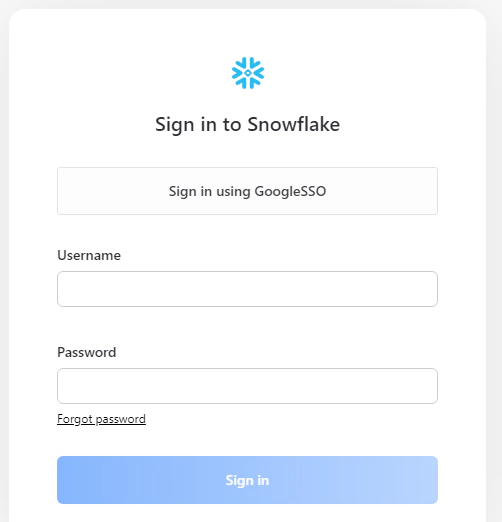Open the Forgot password link
The height and width of the screenshot is (522, 502).
(101, 419)
